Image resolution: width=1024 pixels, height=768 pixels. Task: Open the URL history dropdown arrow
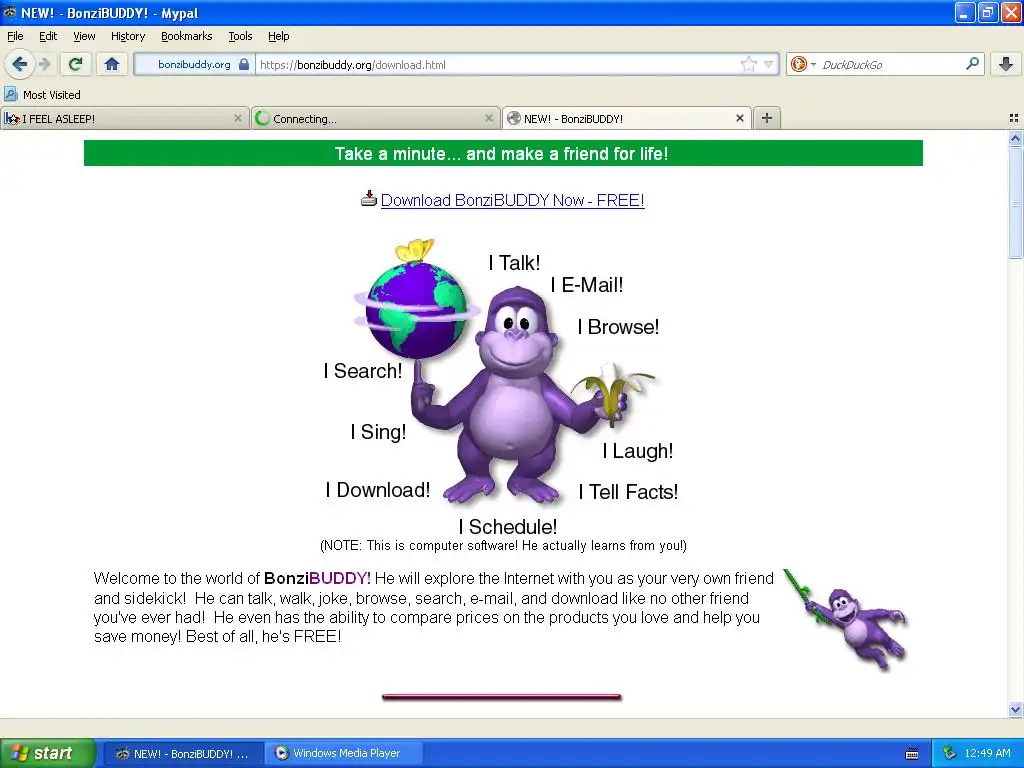click(x=769, y=64)
